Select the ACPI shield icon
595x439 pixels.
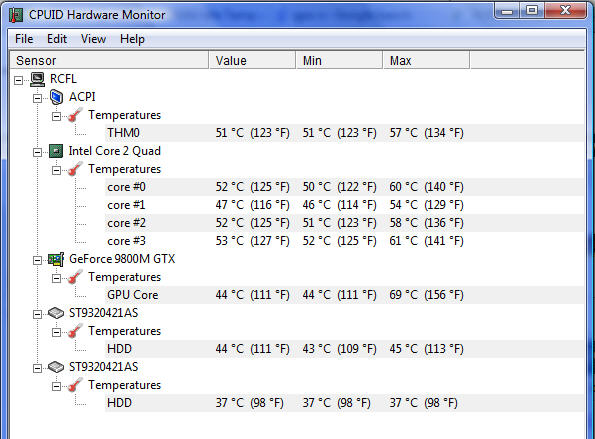tap(57, 97)
